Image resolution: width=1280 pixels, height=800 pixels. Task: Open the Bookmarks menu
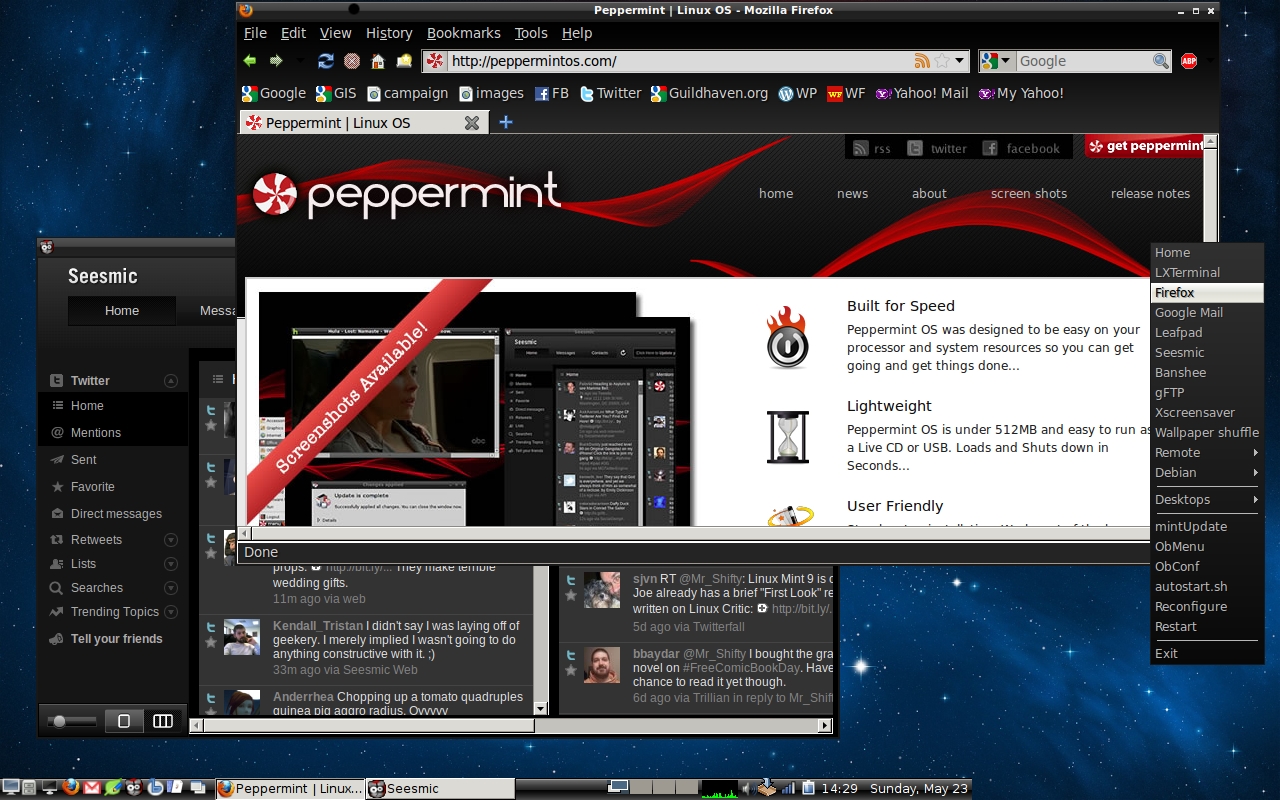coord(464,33)
